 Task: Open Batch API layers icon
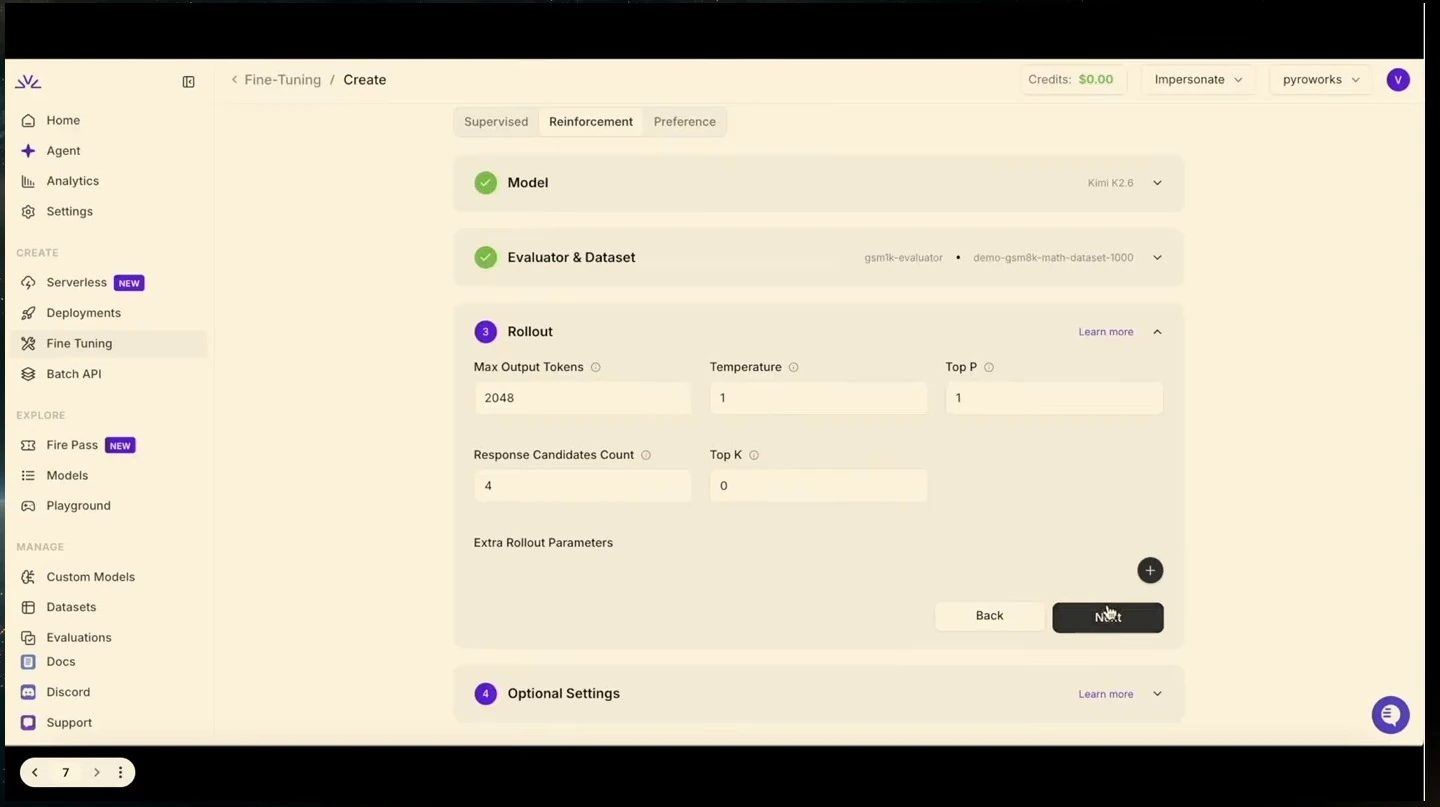[28, 374]
